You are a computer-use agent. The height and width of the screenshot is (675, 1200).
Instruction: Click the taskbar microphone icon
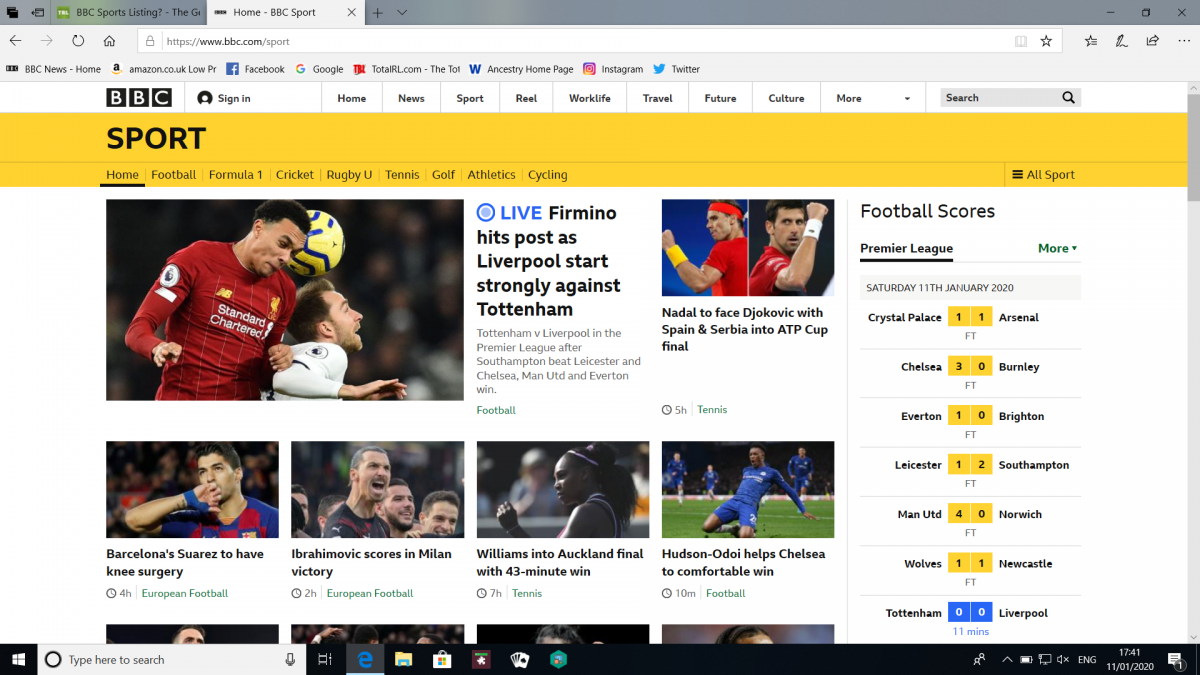[x=290, y=659]
